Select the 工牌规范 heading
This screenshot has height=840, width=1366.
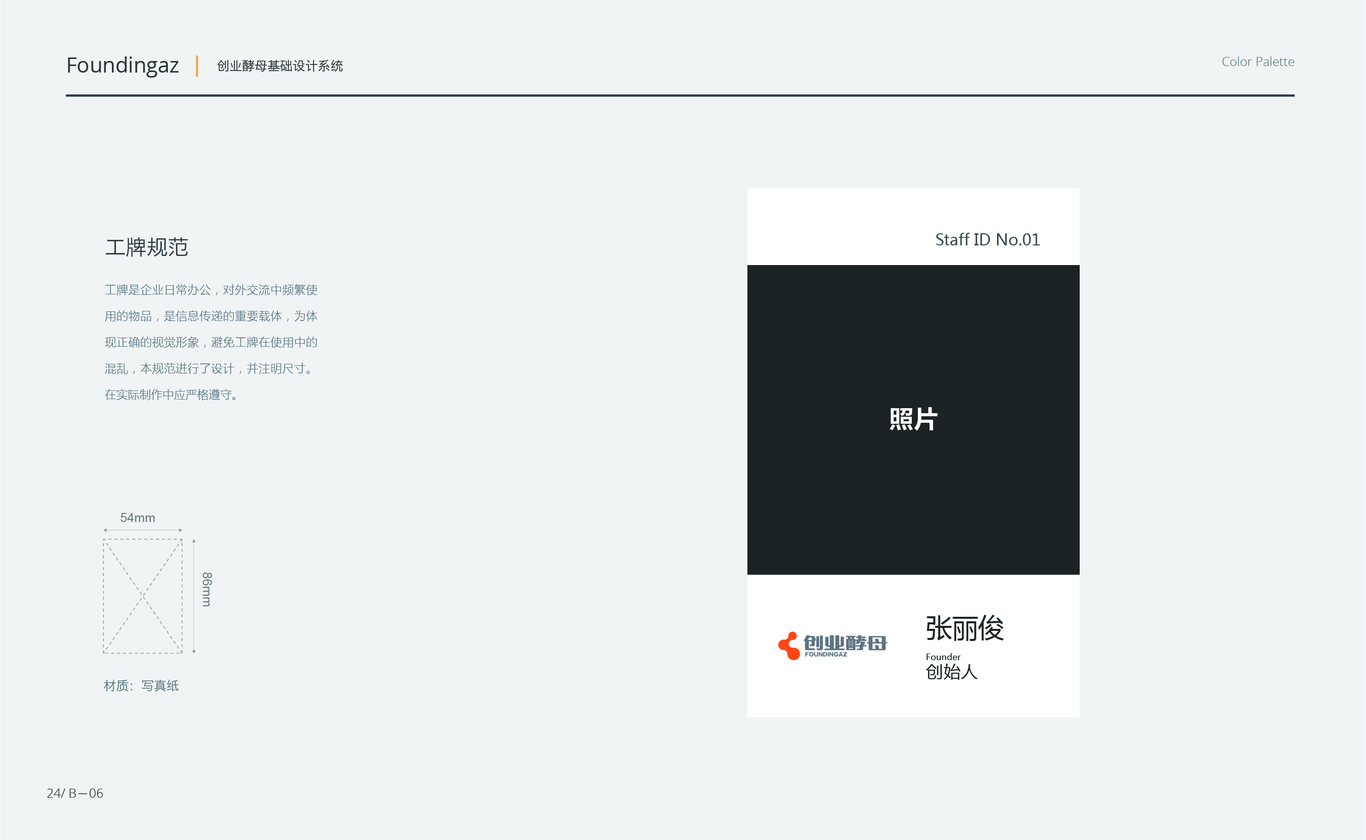pyautogui.click(x=146, y=247)
